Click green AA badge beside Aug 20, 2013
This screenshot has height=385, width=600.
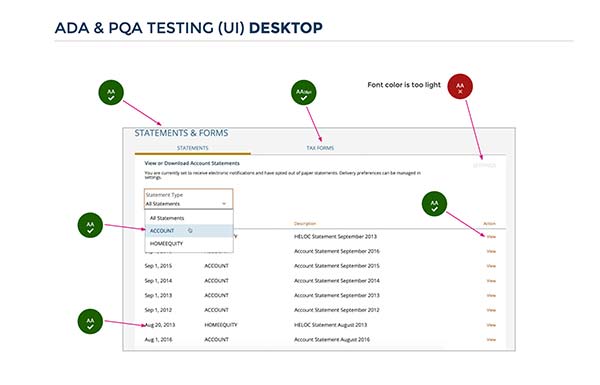[90, 321]
